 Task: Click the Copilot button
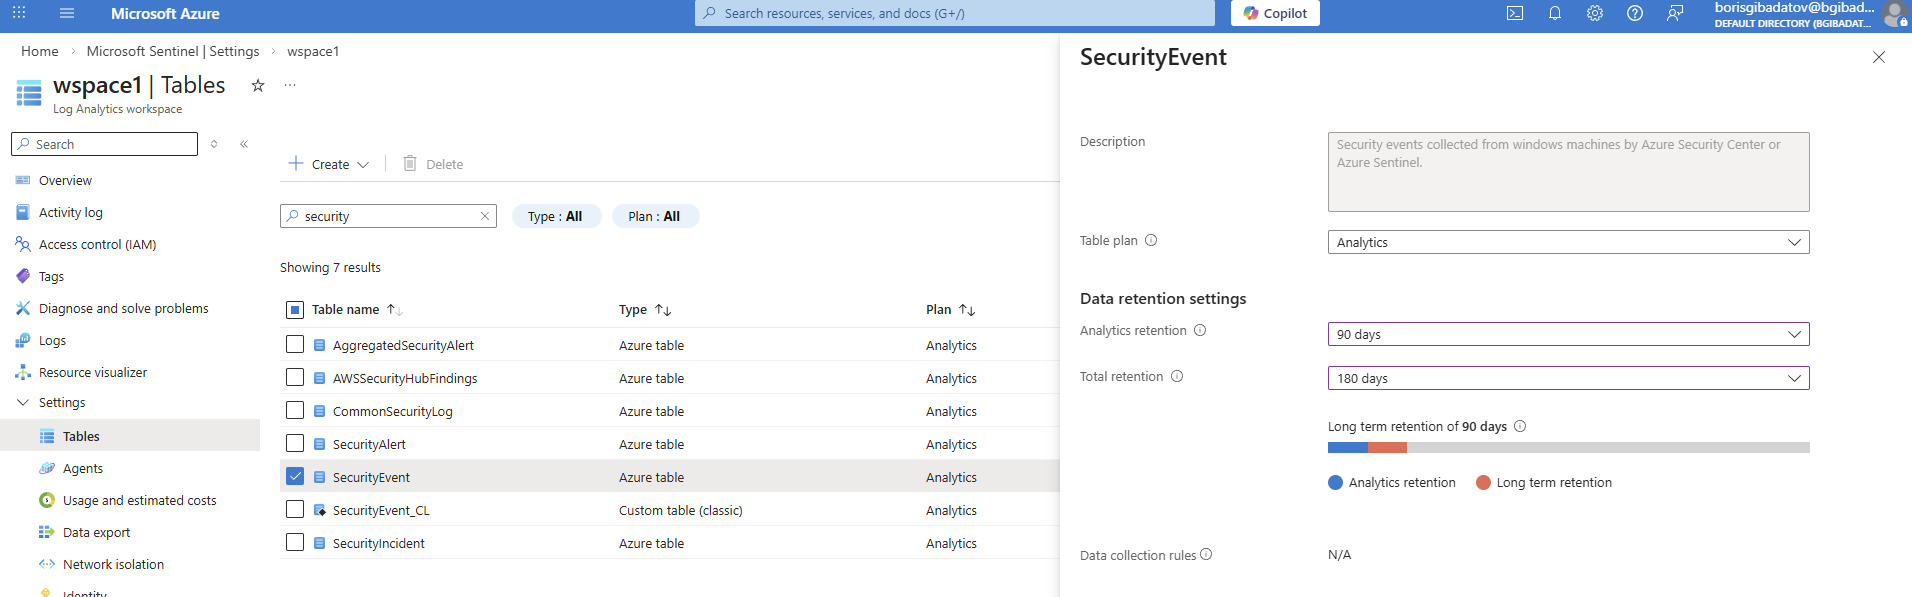point(1275,13)
